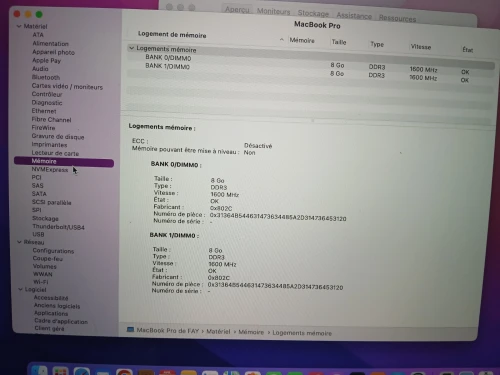Open Client géré under Logiciel
The image size is (500, 375).
(x=49, y=328)
